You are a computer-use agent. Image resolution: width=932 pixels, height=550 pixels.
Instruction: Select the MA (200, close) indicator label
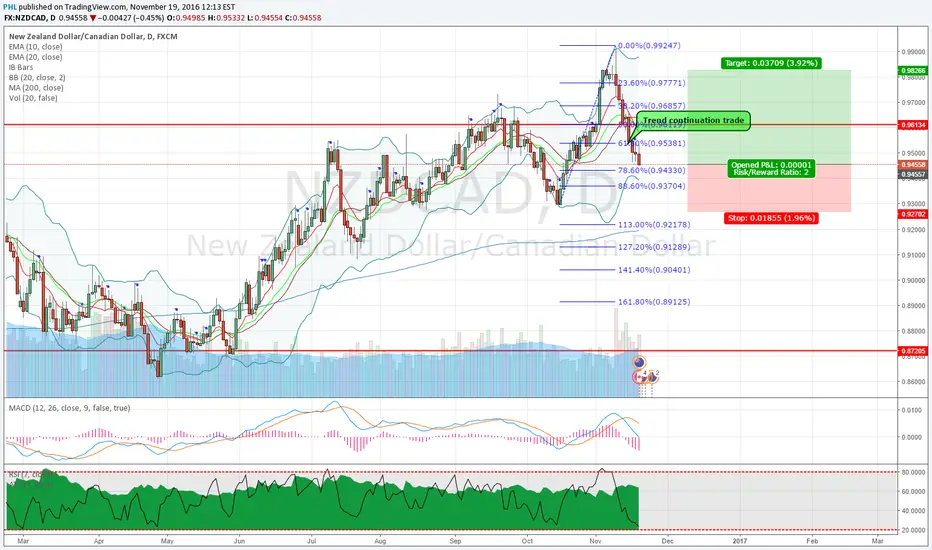pyautogui.click(x=36, y=87)
